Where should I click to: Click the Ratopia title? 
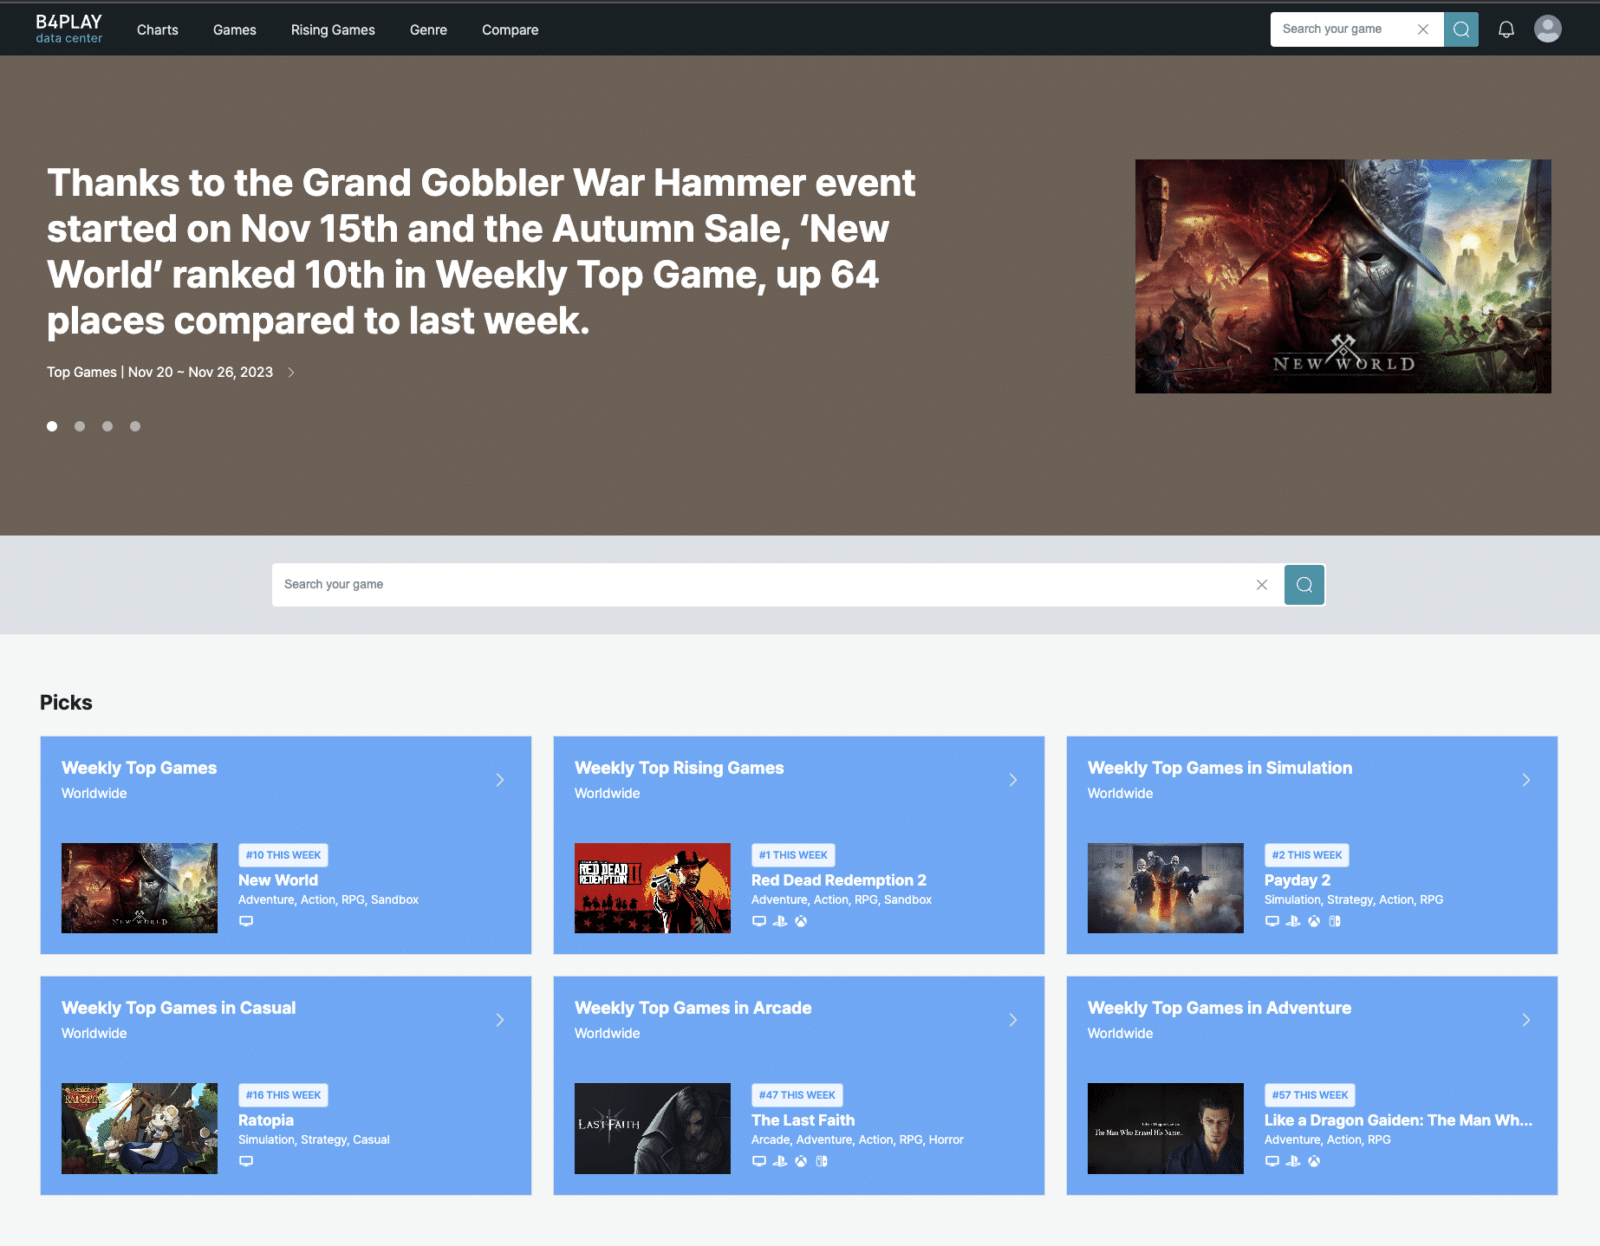pyautogui.click(x=266, y=1120)
